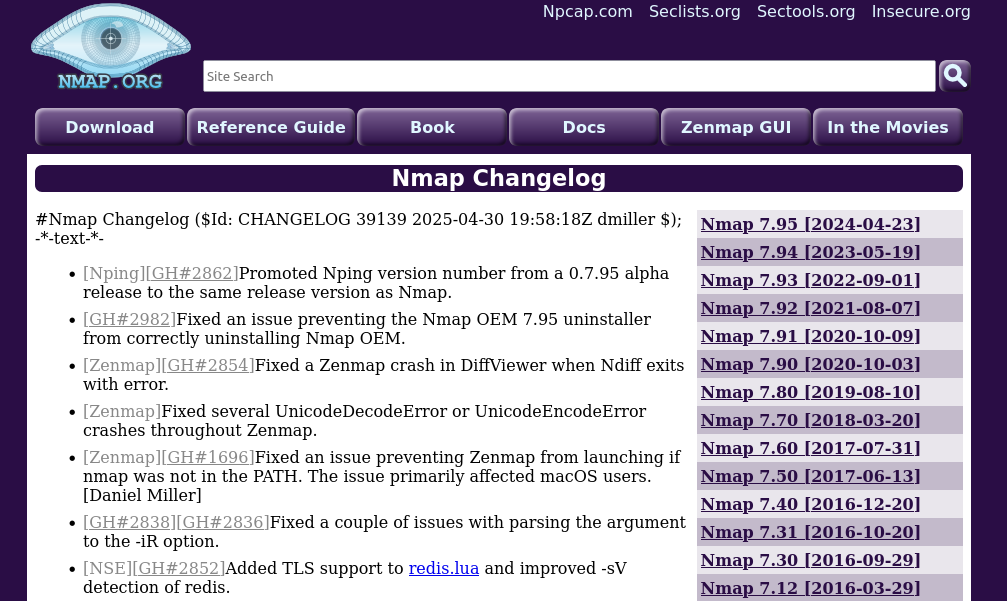This screenshot has width=1007, height=601.
Task: Open the Nmap 7.80 [2019-08-10] entry
Action: coord(810,392)
